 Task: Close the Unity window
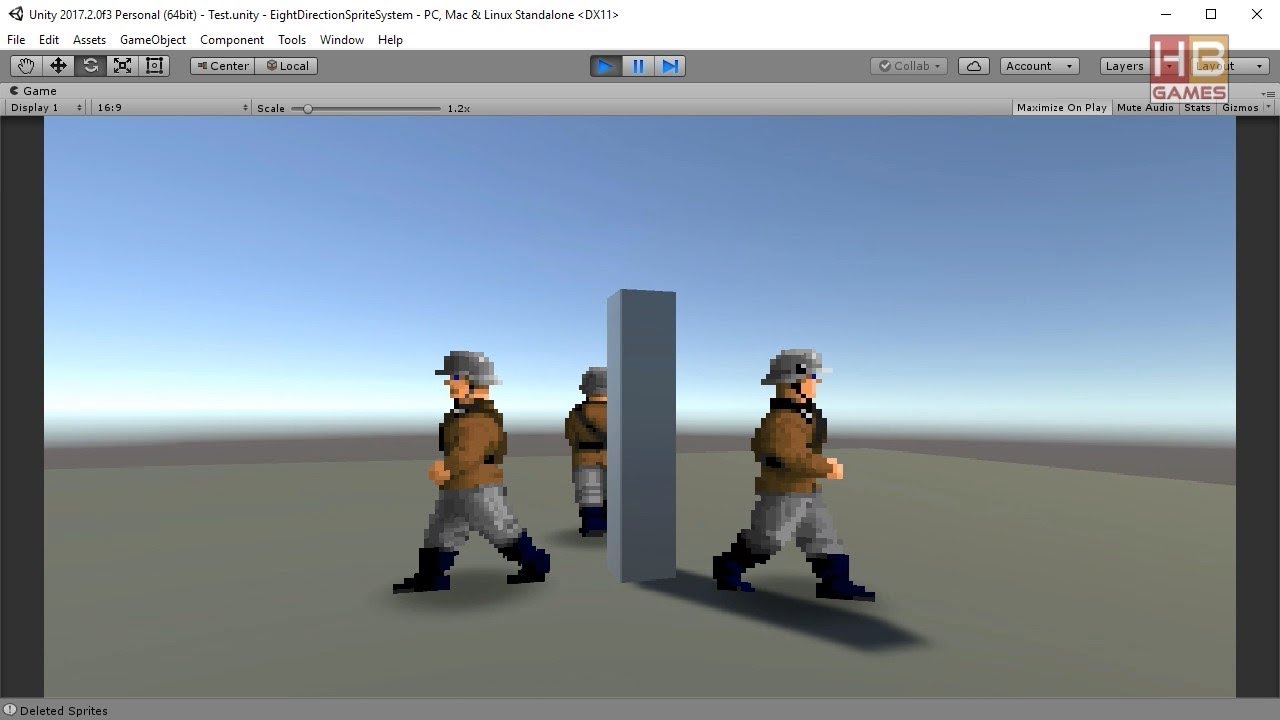pos(1257,14)
